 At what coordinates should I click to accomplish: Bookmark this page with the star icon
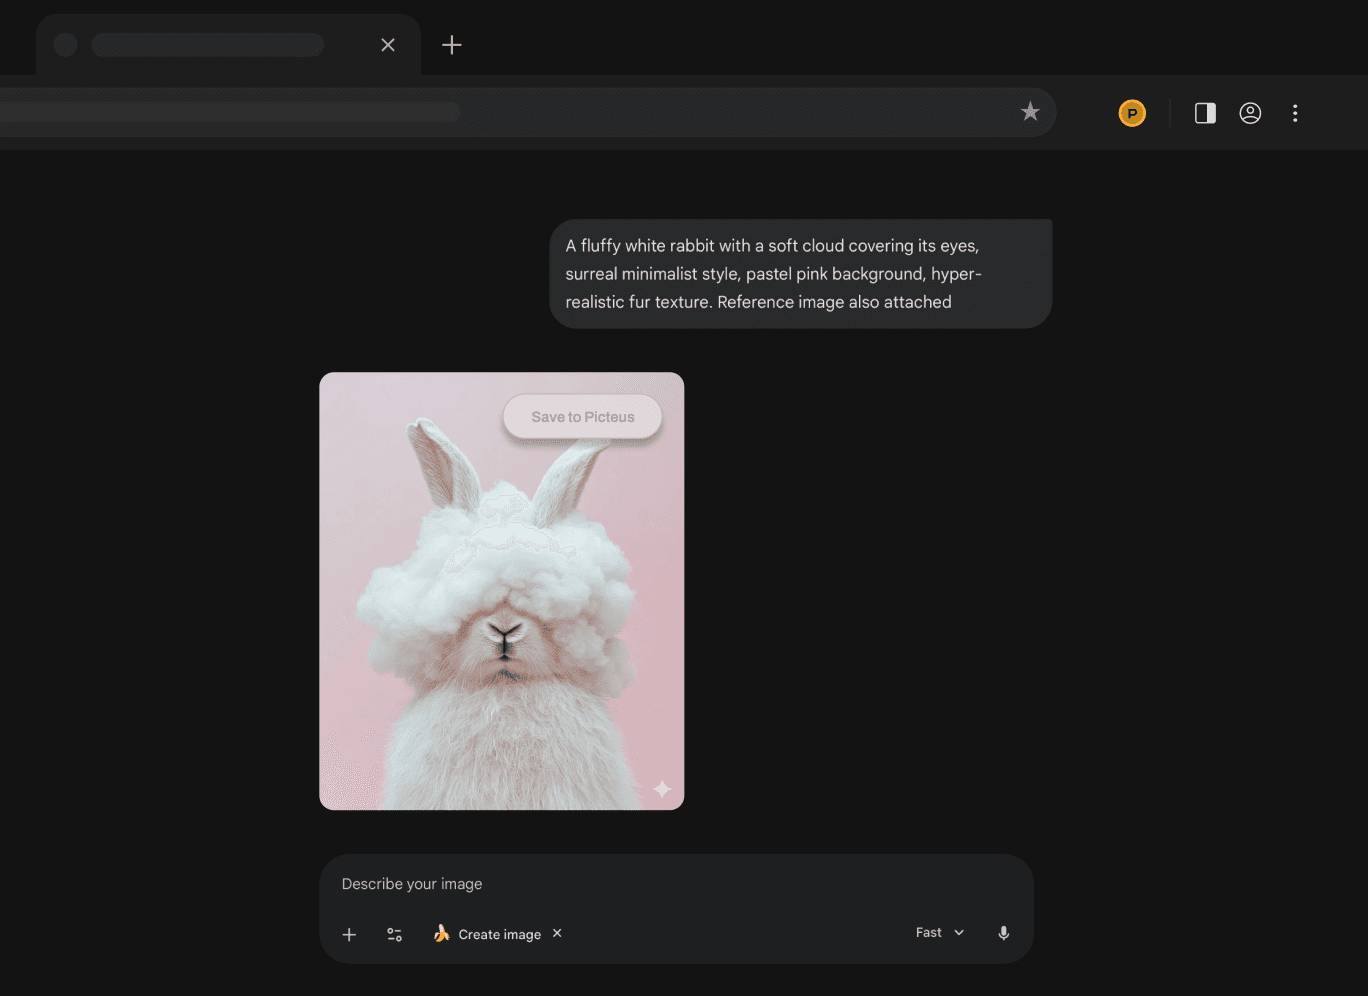pyautogui.click(x=1030, y=112)
